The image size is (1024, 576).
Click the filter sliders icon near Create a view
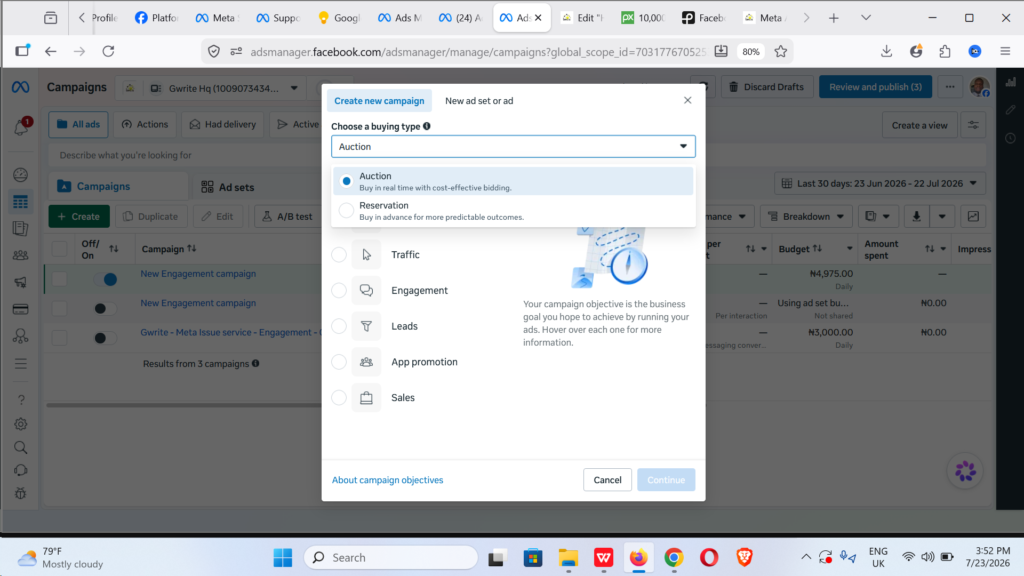point(973,125)
